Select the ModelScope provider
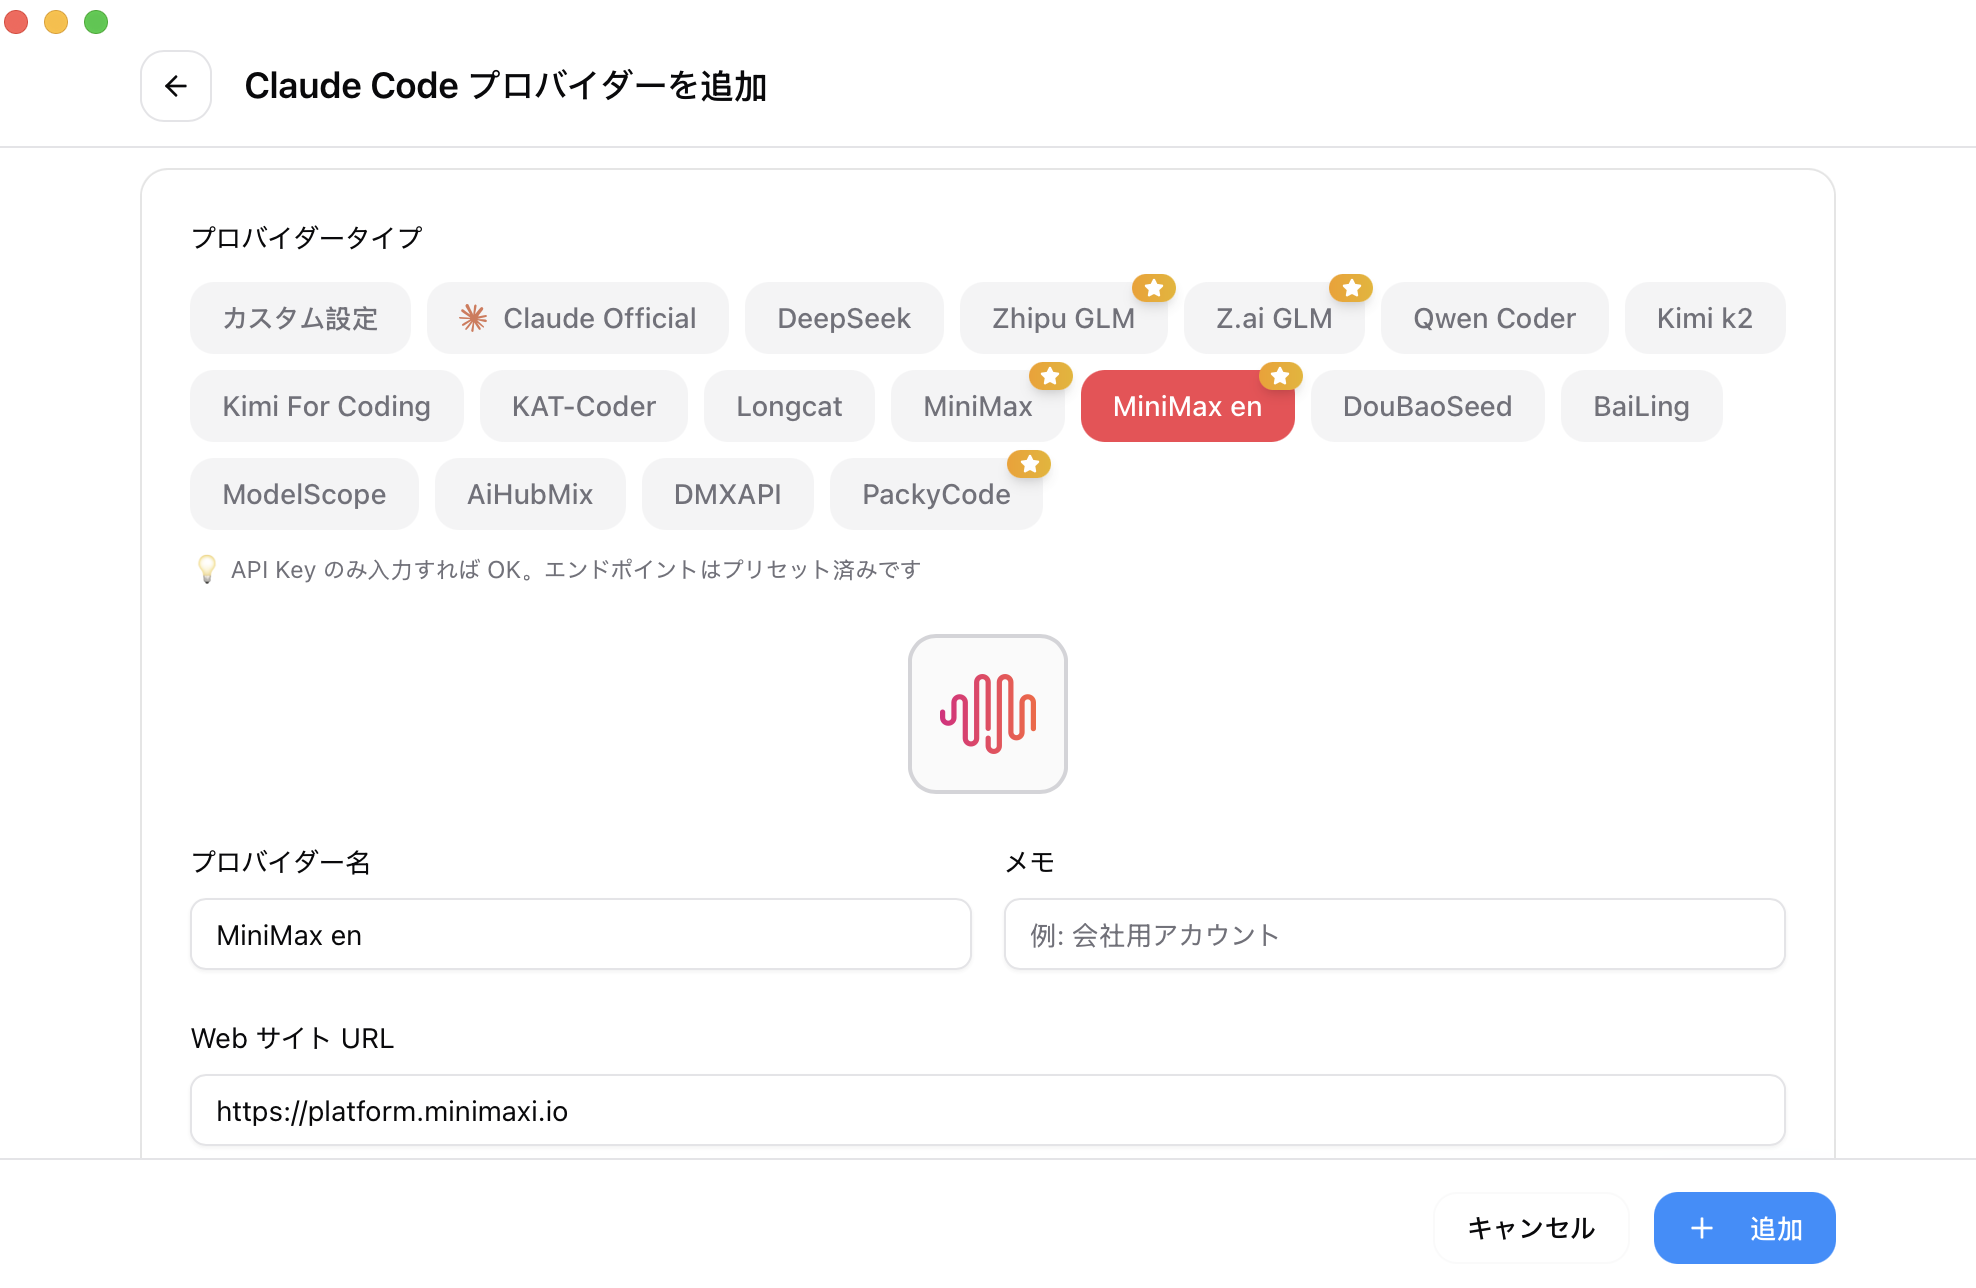This screenshot has width=1976, height=1288. tap(304, 494)
